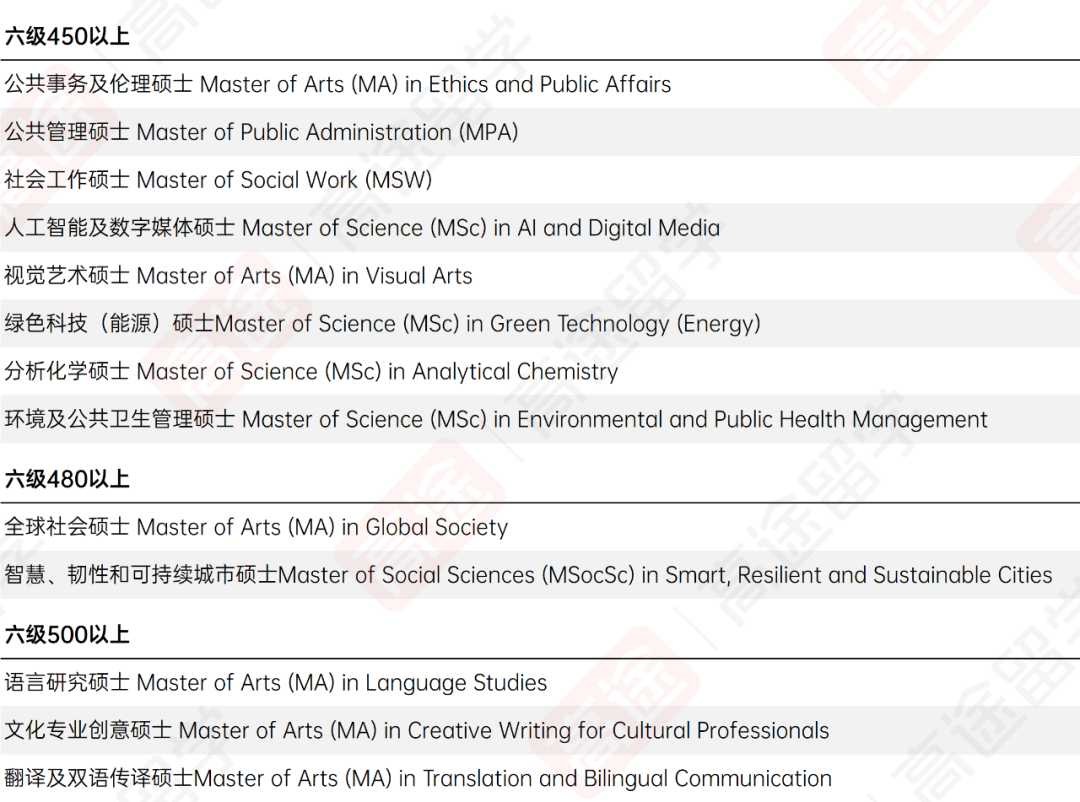
Task: Select the AI and Digital Media program
Action: click(361, 228)
